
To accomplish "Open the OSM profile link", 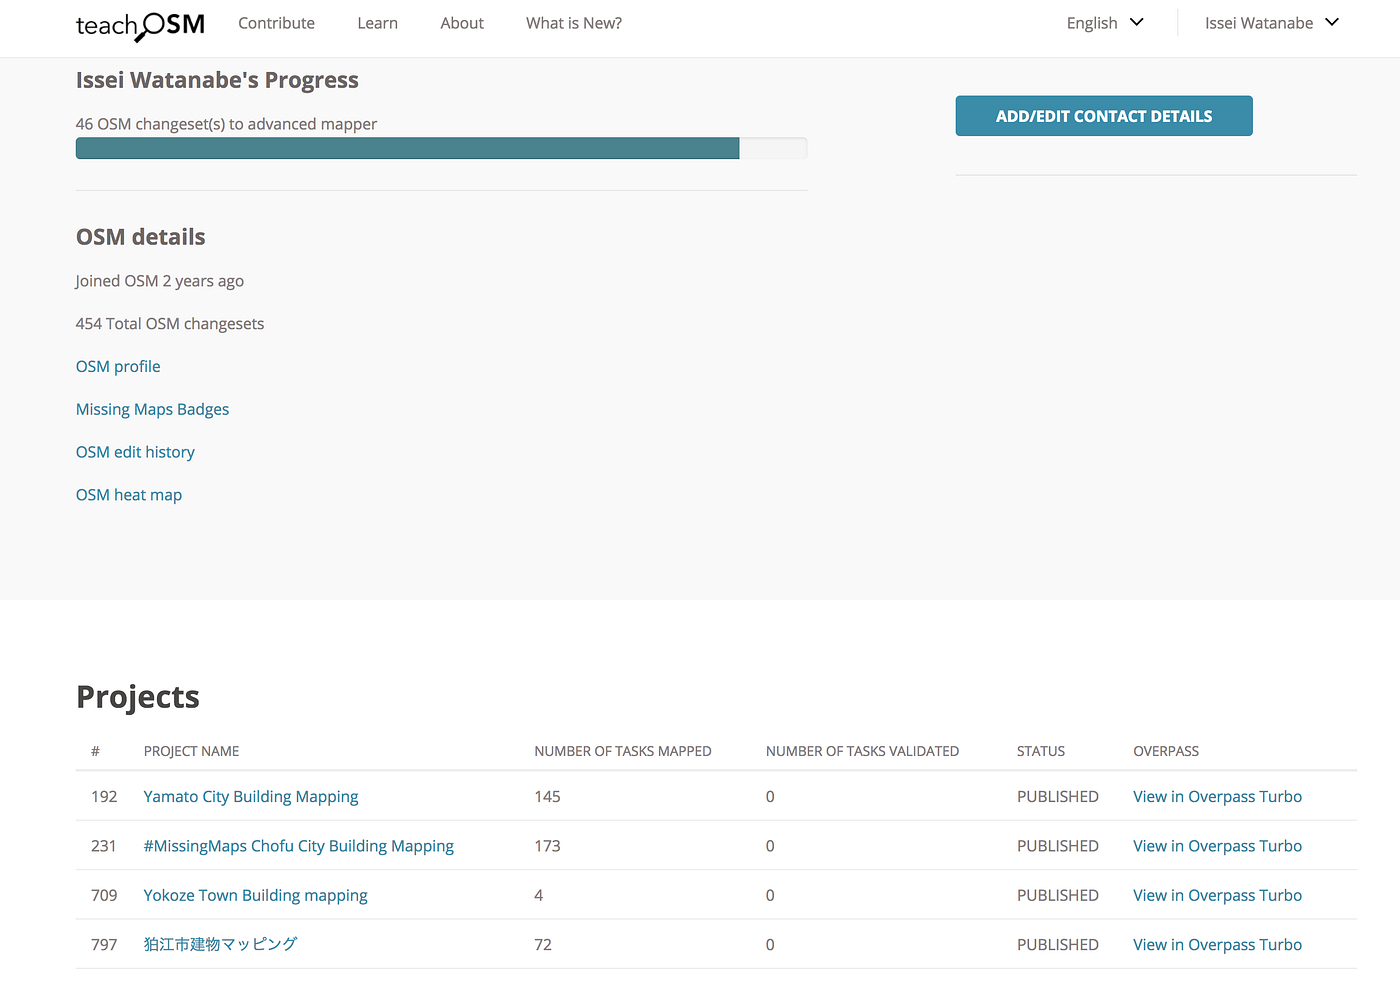I will tap(118, 366).
